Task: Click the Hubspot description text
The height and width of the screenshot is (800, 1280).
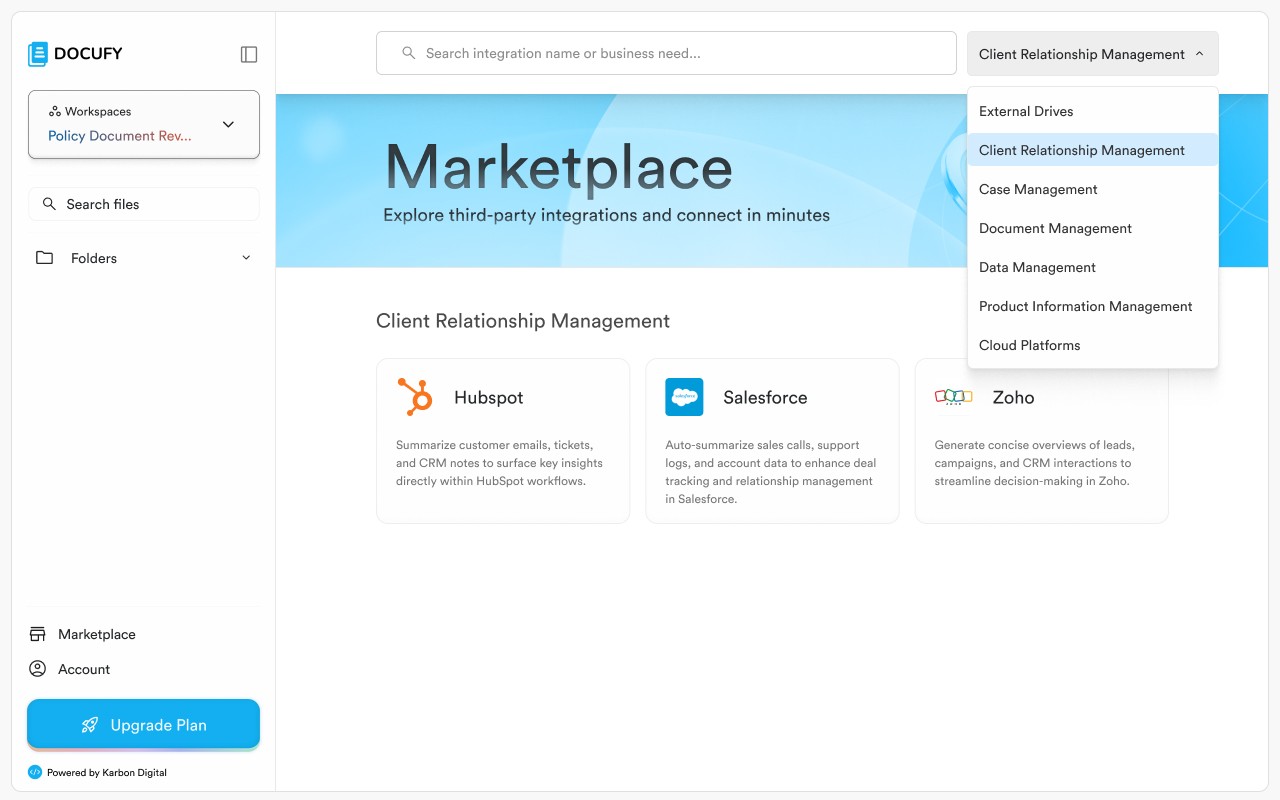Action: tap(500, 463)
